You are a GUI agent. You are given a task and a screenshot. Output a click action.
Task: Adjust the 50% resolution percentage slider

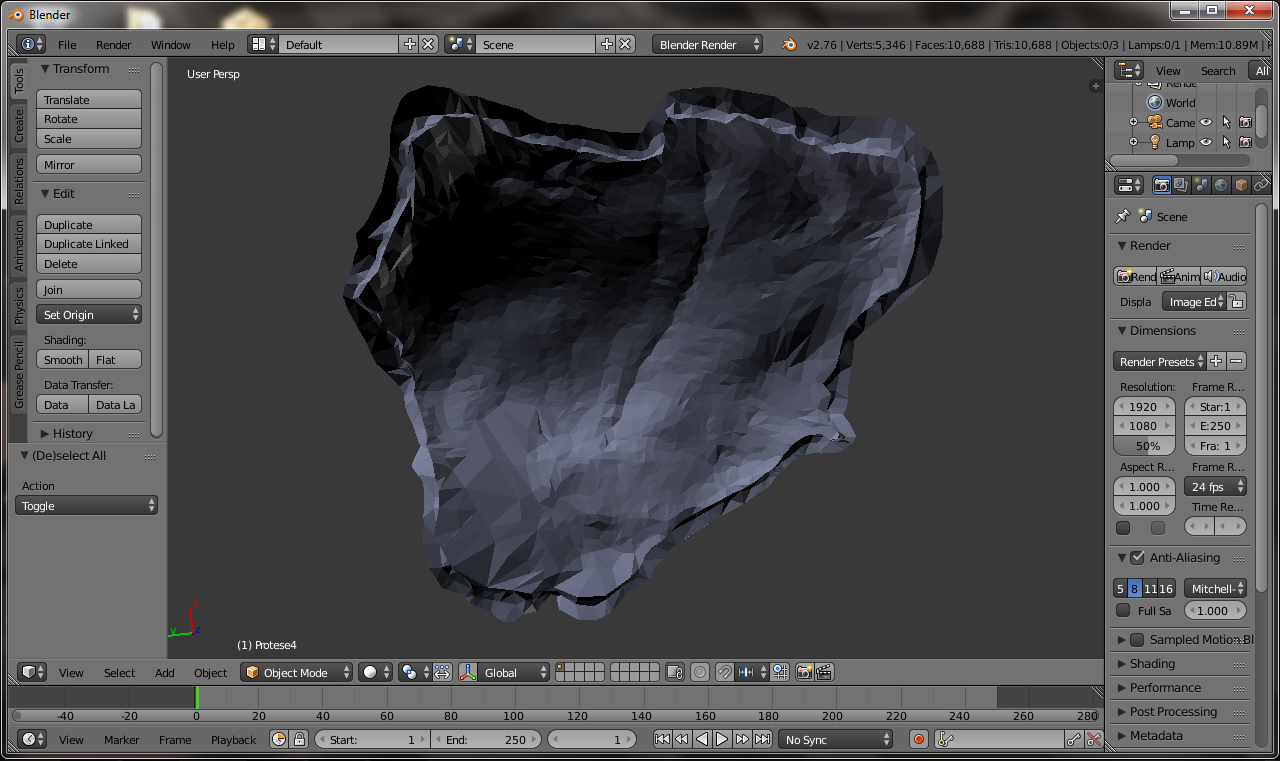click(x=1144, y=446)
